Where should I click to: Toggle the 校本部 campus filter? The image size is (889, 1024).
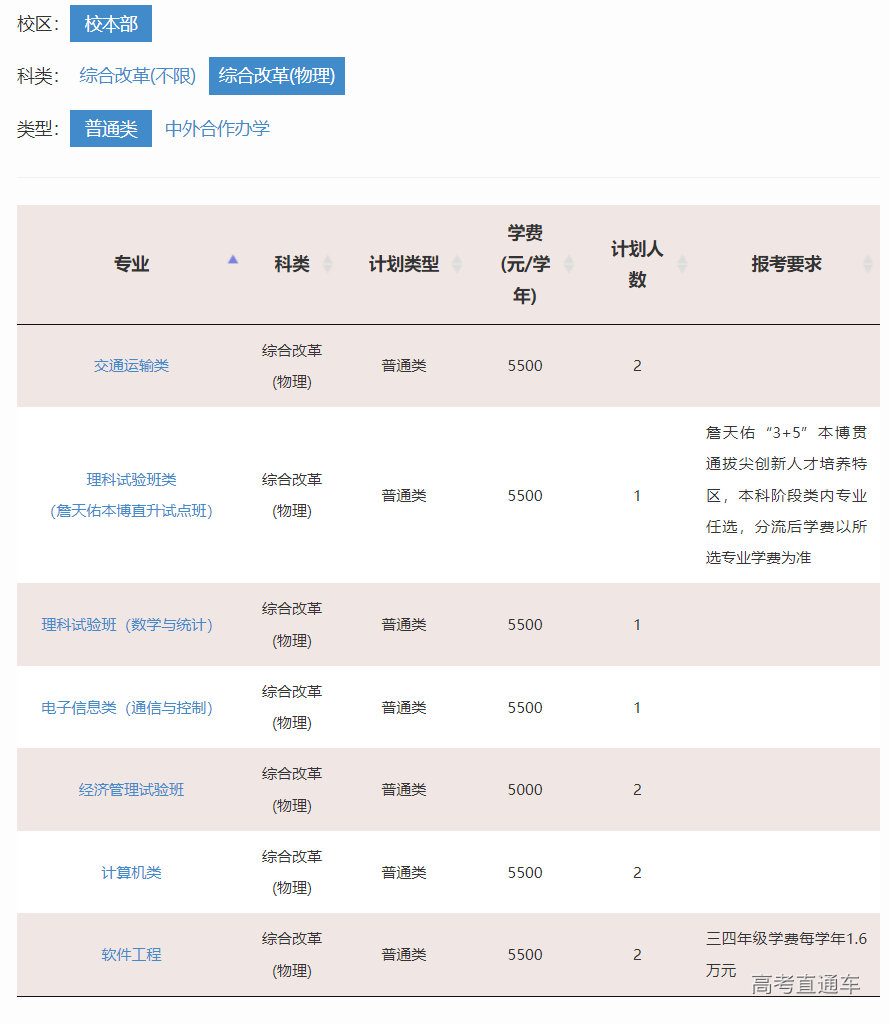point(110,23)
